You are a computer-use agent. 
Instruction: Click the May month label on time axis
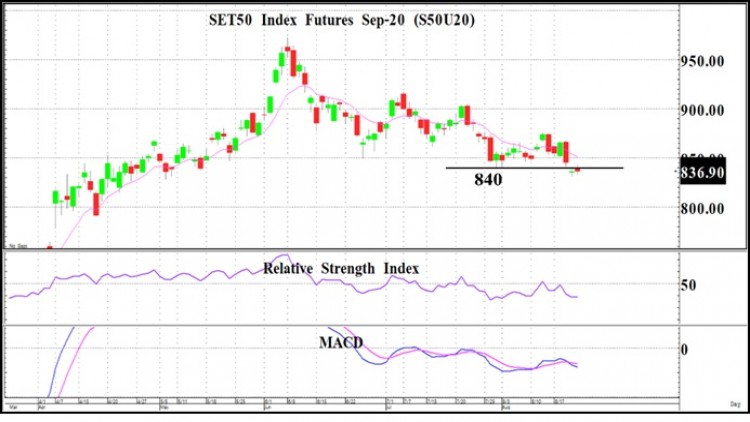(164, 407)
